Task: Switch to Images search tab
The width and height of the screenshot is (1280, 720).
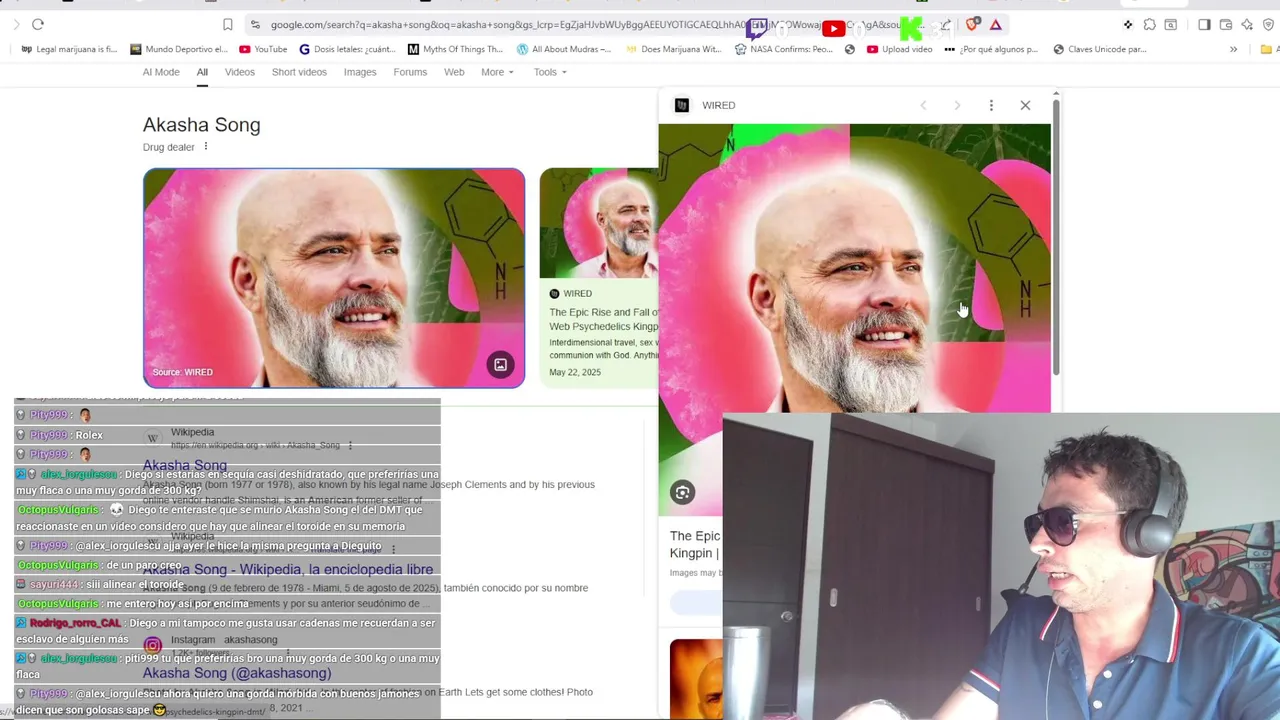Action: pyautogui.click(x=360, y=72)
